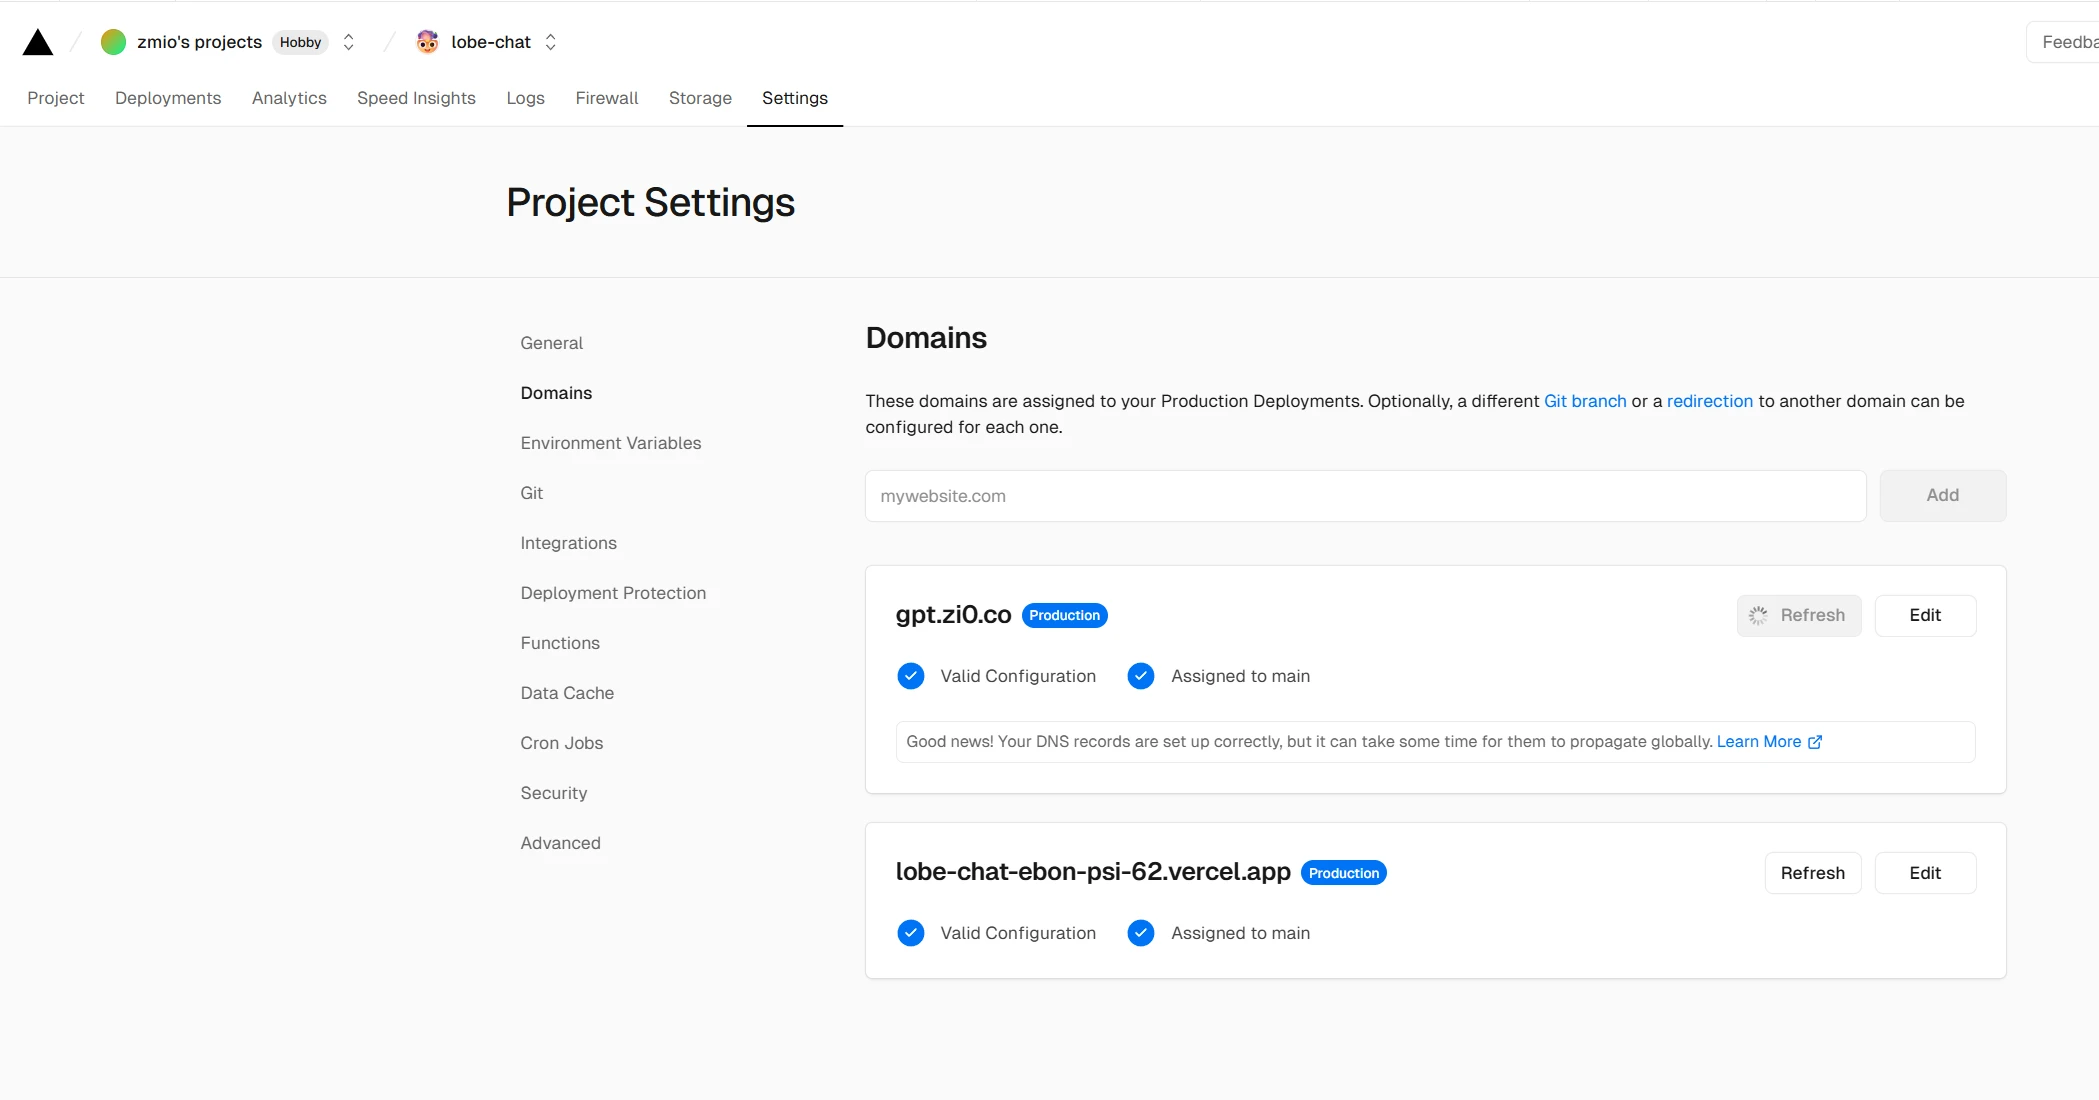Open Git settings in sidebar
2099x1100 pixels.
point(532,493)
